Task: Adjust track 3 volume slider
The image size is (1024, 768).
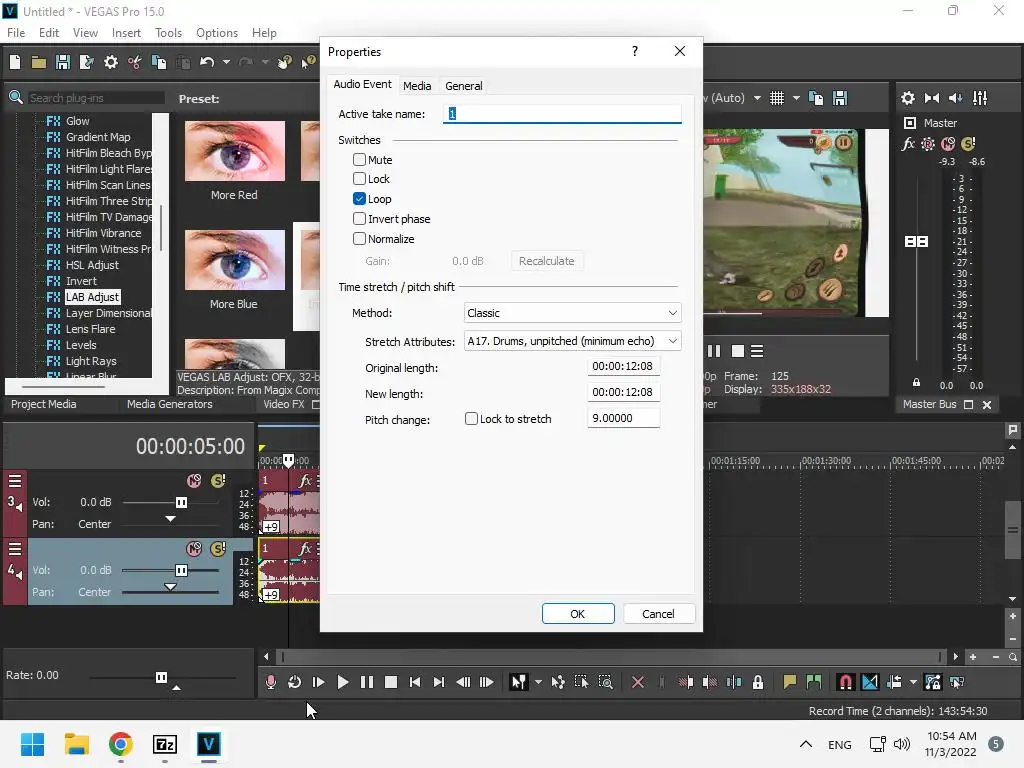Action: pyautogui.click(x=182, y=502)
